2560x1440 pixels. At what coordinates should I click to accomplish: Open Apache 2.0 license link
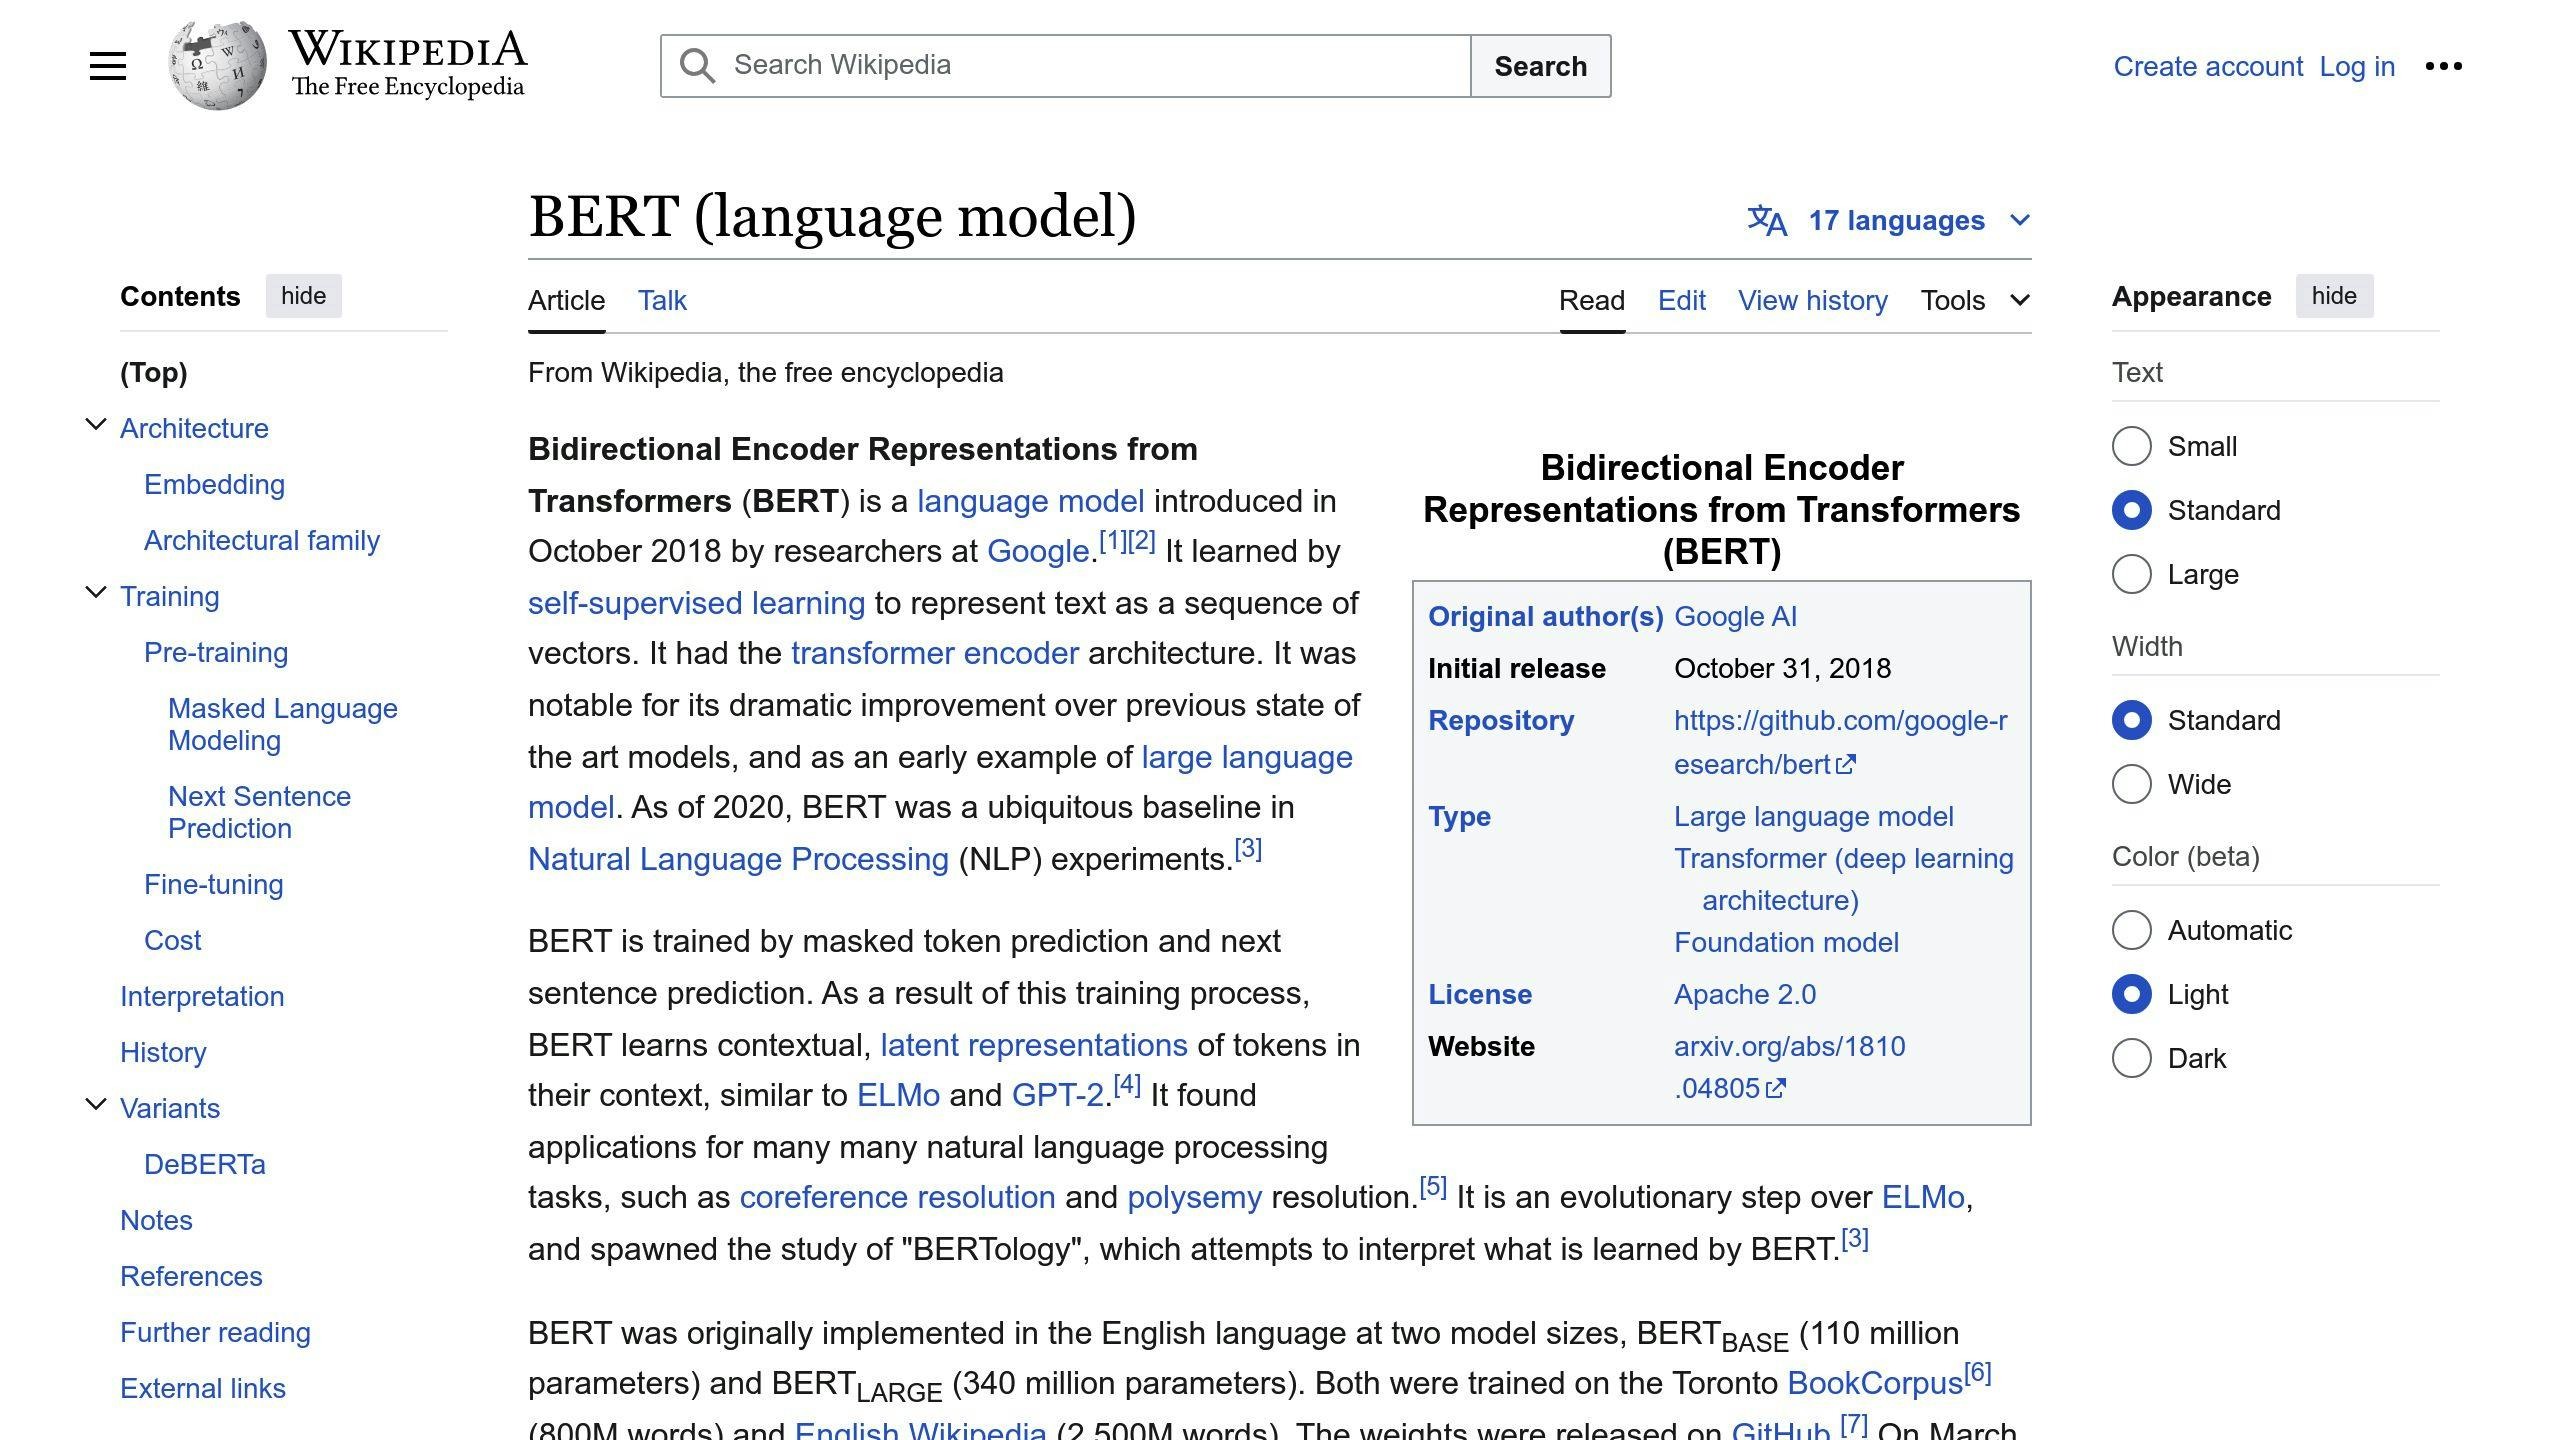(x=1745, y=994)
